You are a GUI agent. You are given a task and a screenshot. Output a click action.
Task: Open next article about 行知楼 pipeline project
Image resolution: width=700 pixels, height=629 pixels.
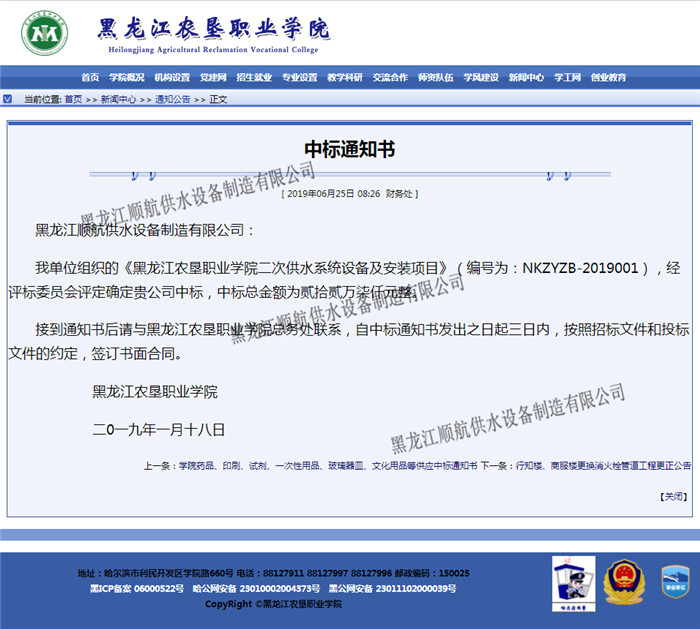(601, 466)
